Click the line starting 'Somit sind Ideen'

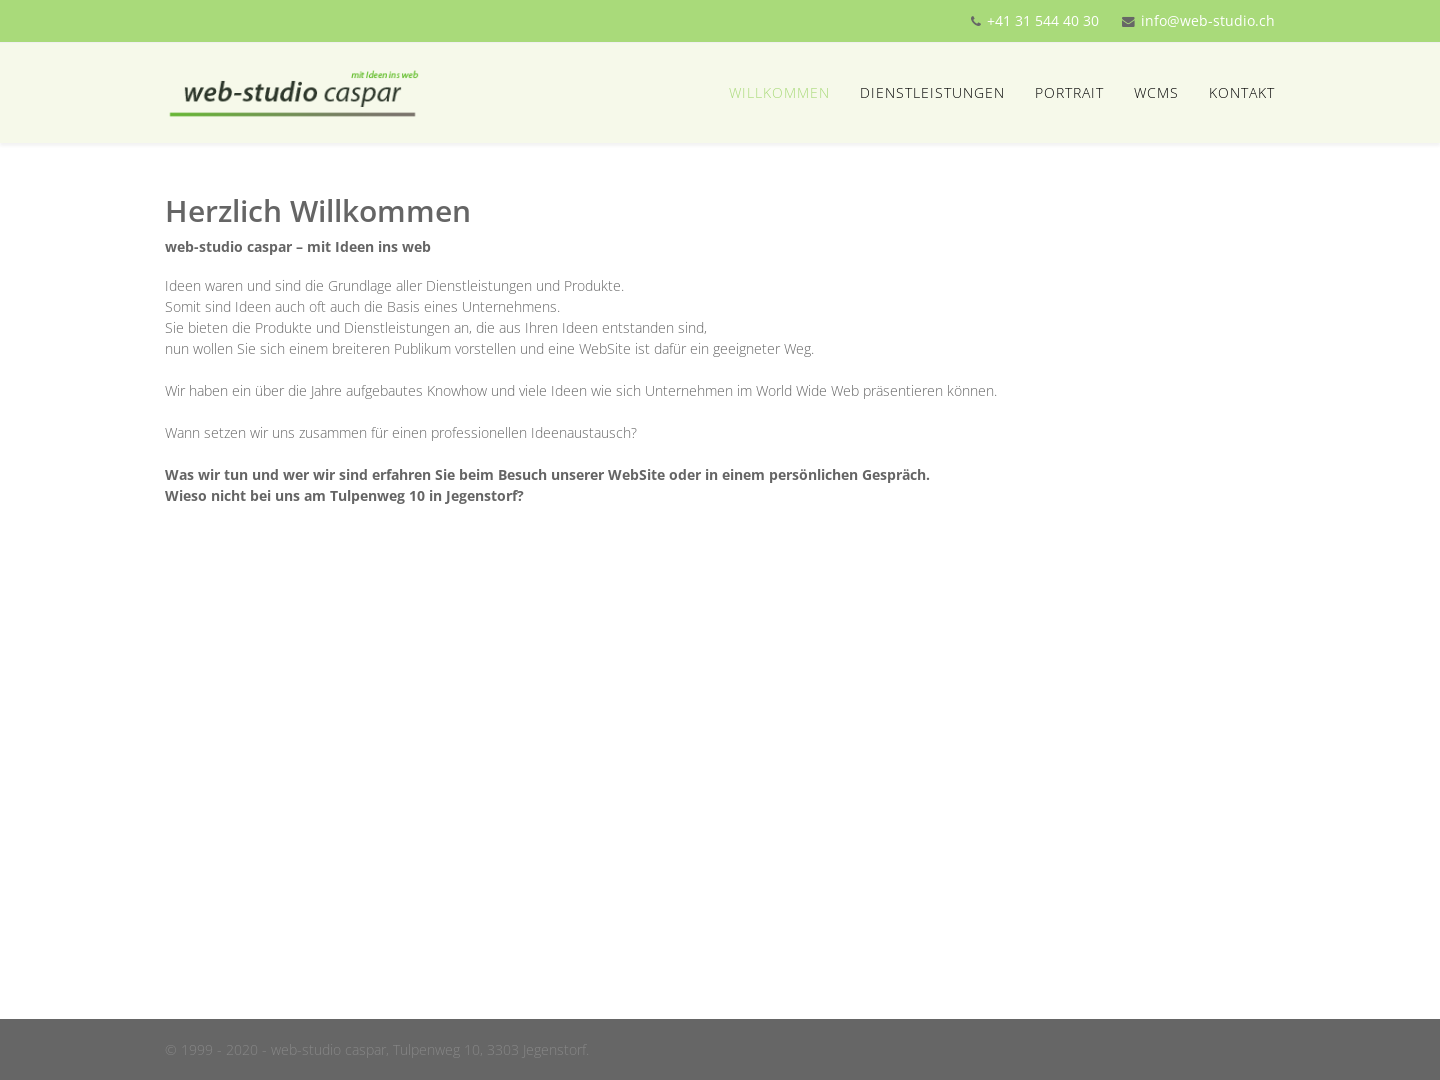362,307
